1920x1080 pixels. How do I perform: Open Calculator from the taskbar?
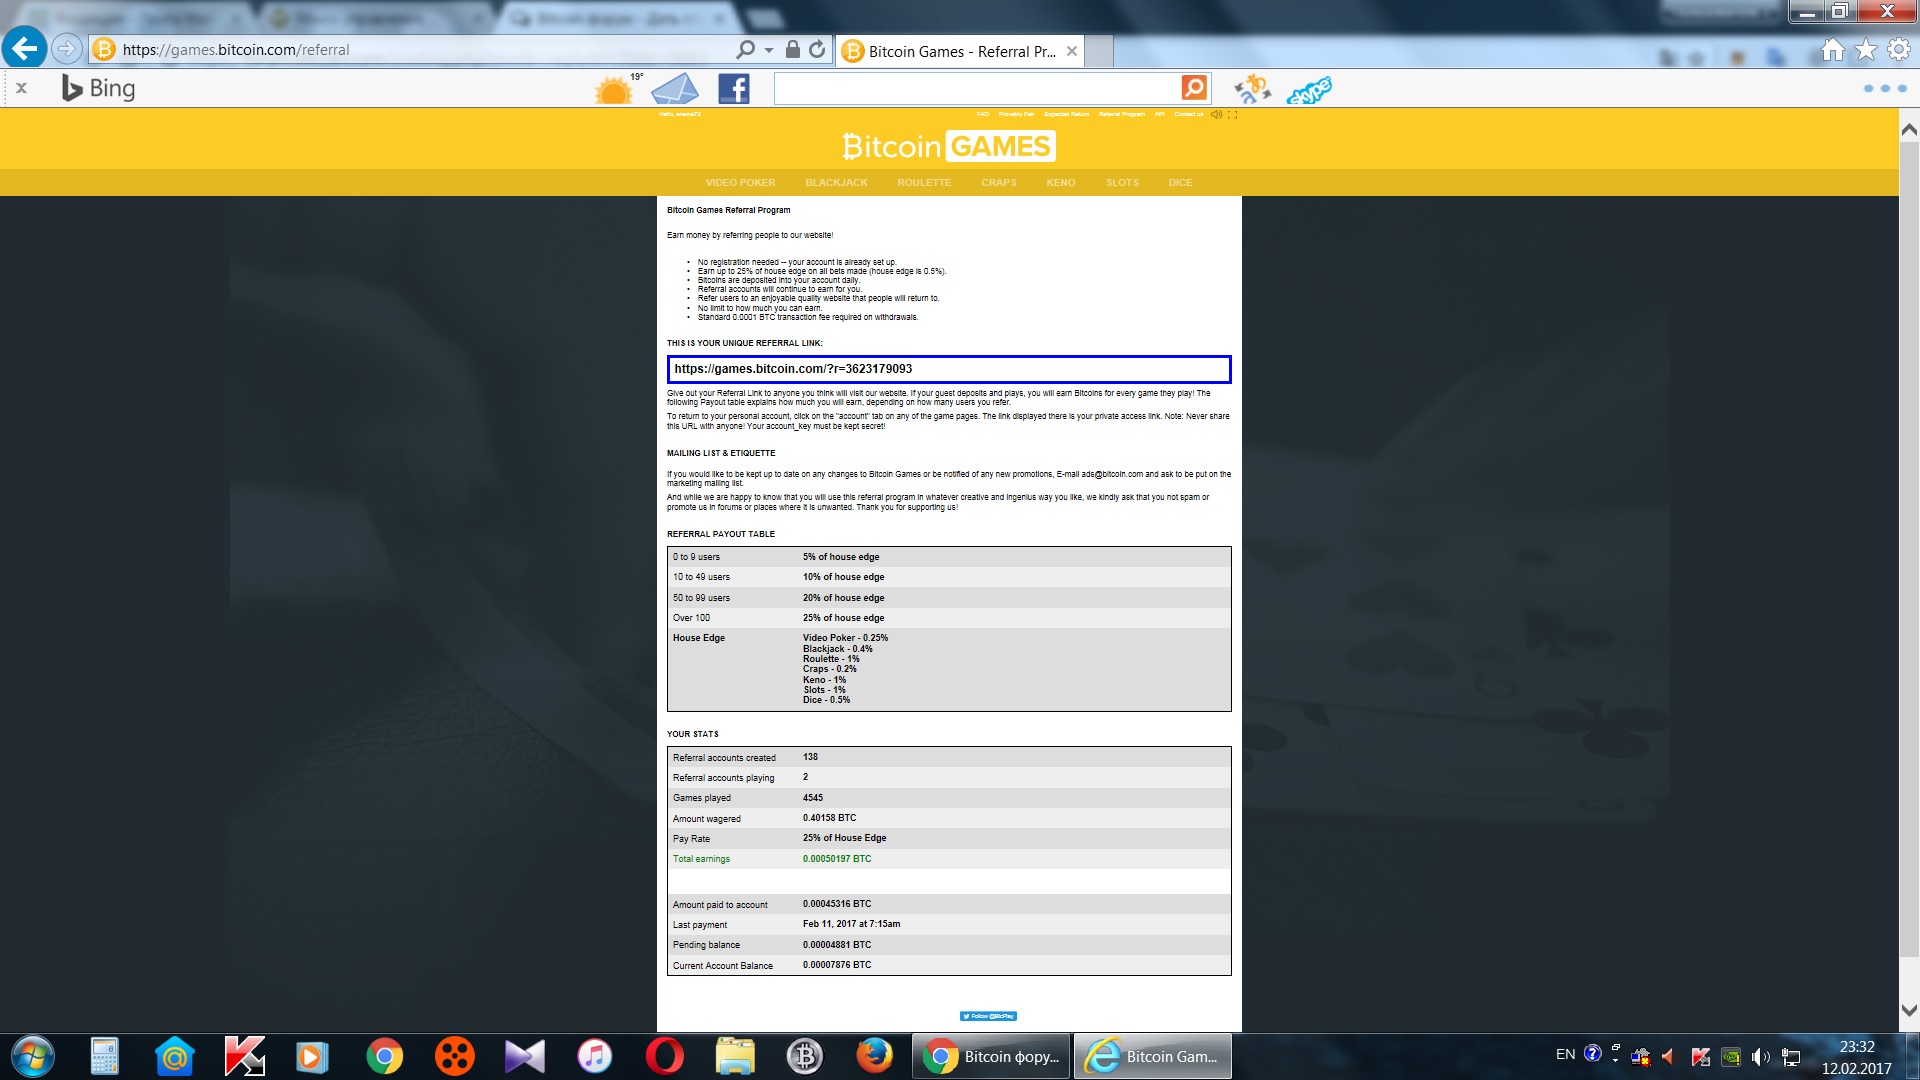104,1056
